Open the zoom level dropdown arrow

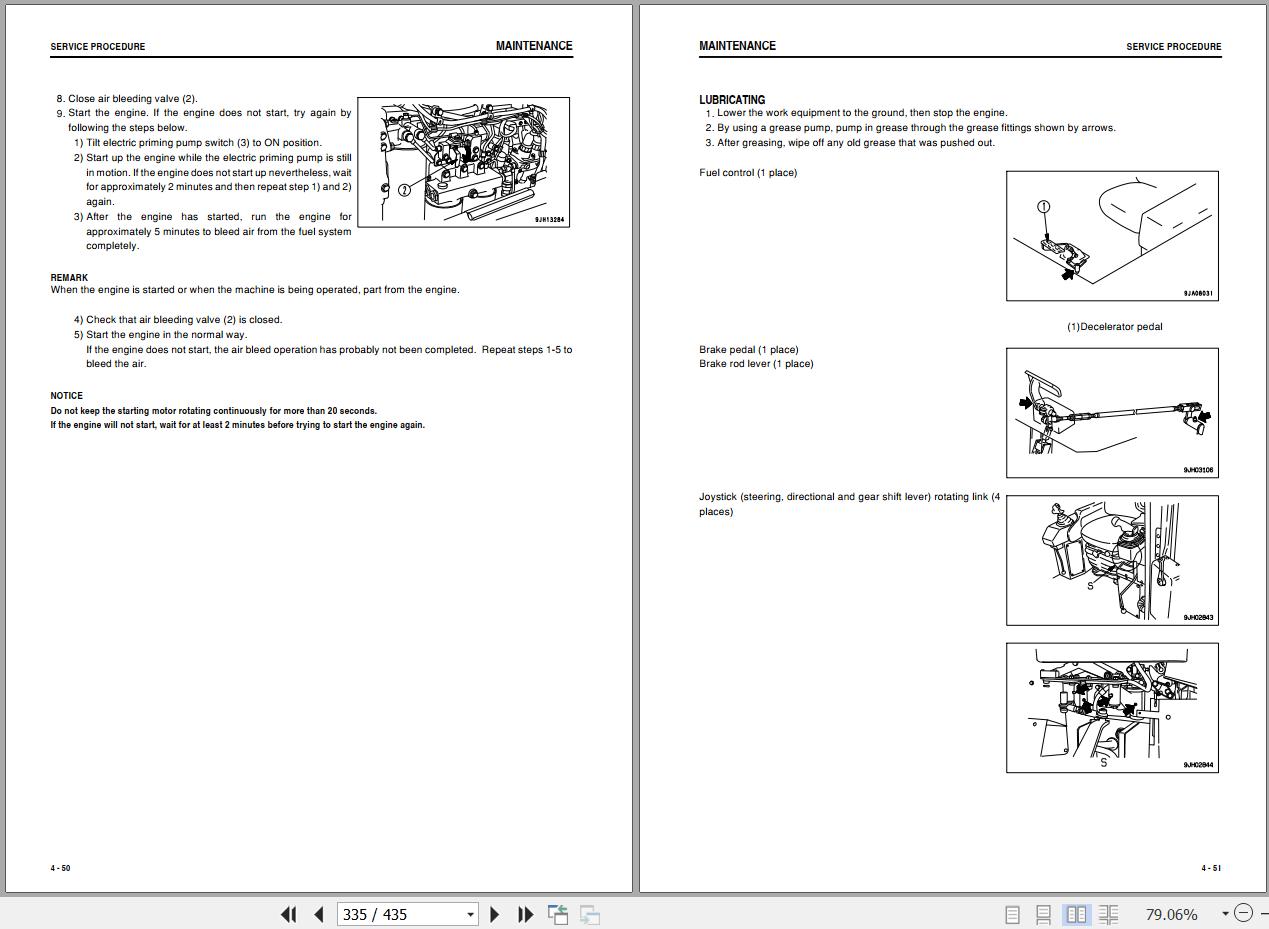pos(1225,914)
